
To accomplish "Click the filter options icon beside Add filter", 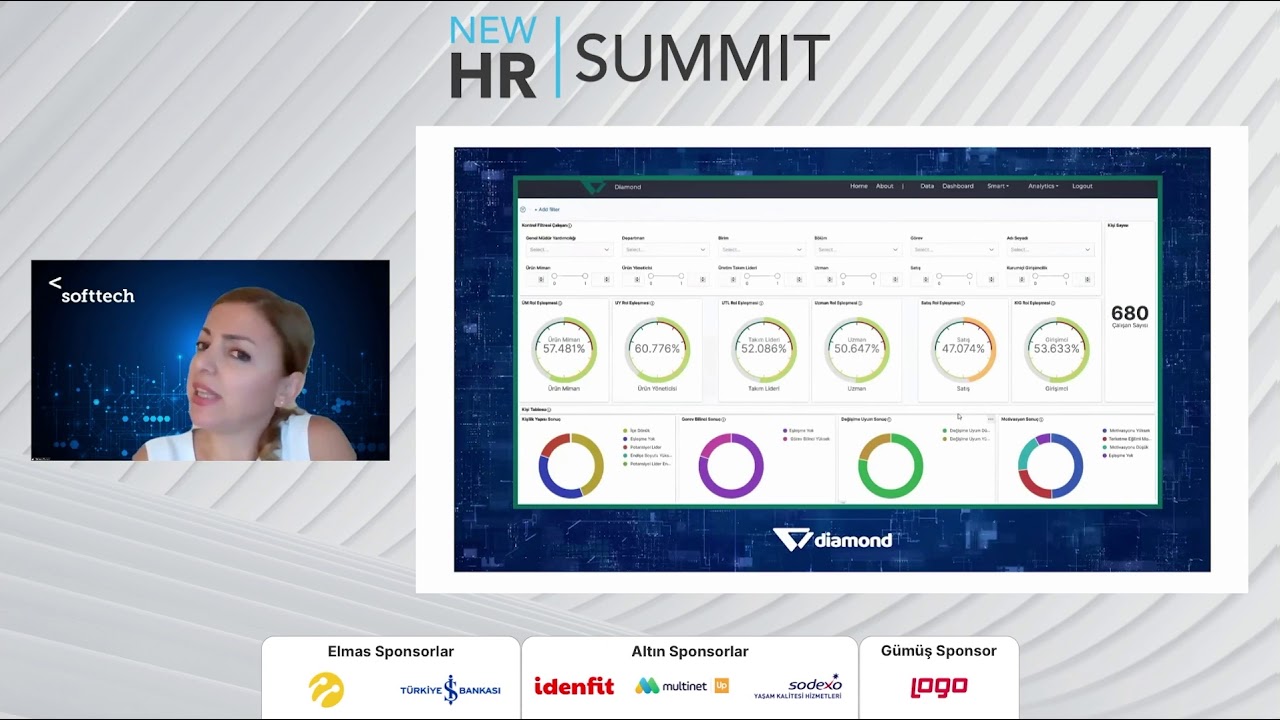I will click(523, 210).
